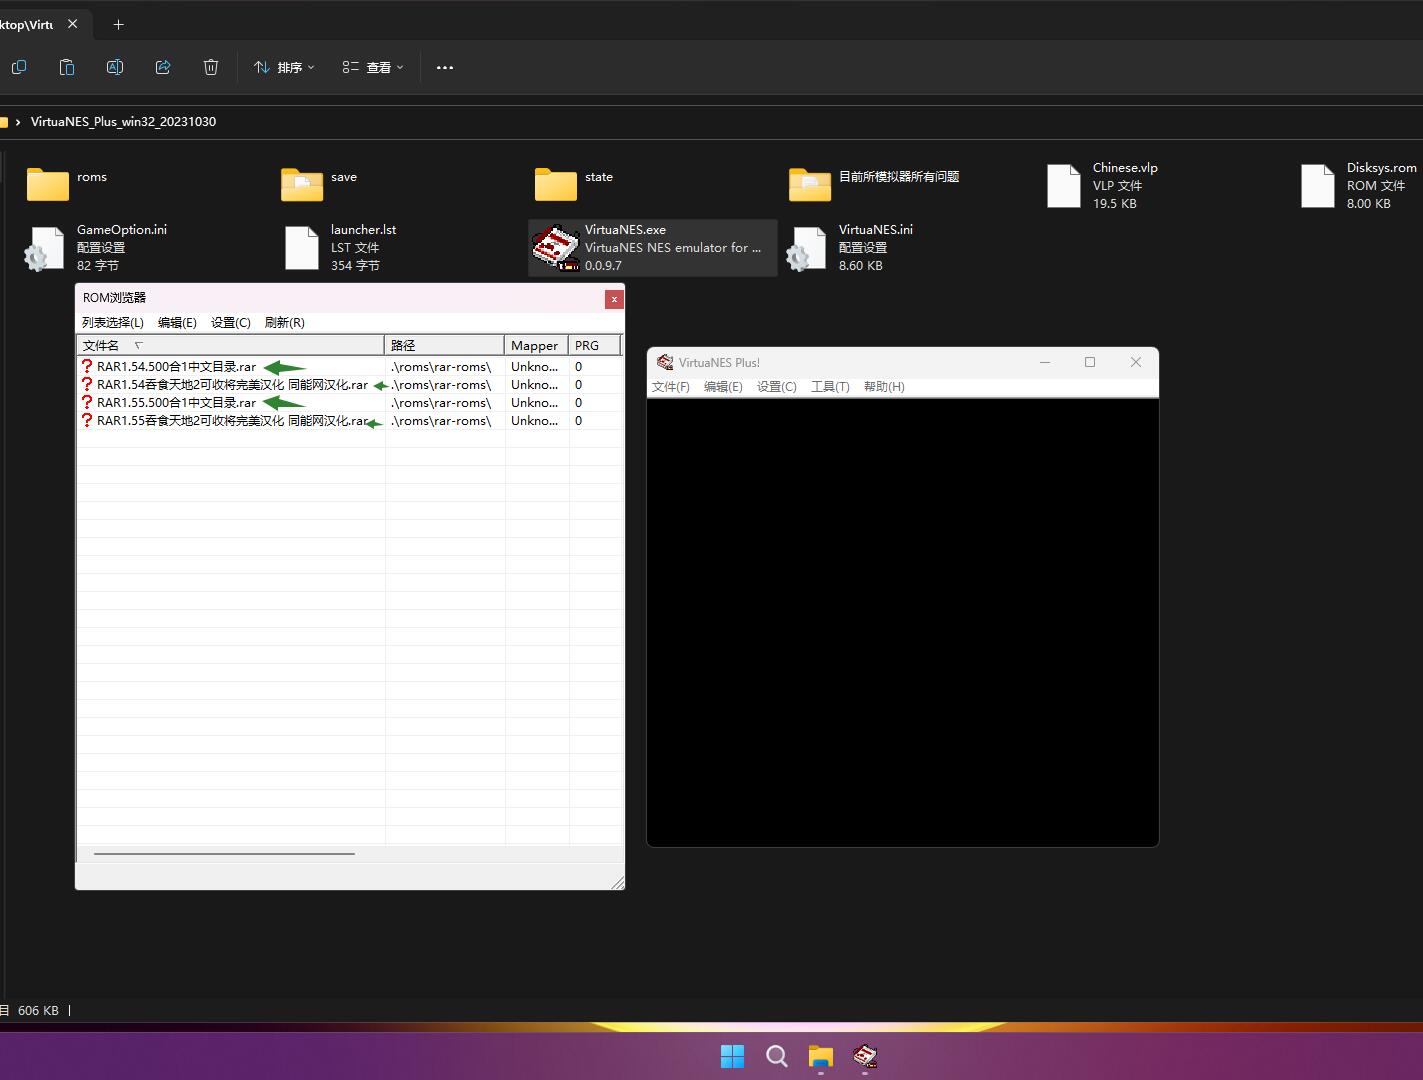Select the Chinese.vlp file
1423x1080 pixels.
(x=1101, y=185)
